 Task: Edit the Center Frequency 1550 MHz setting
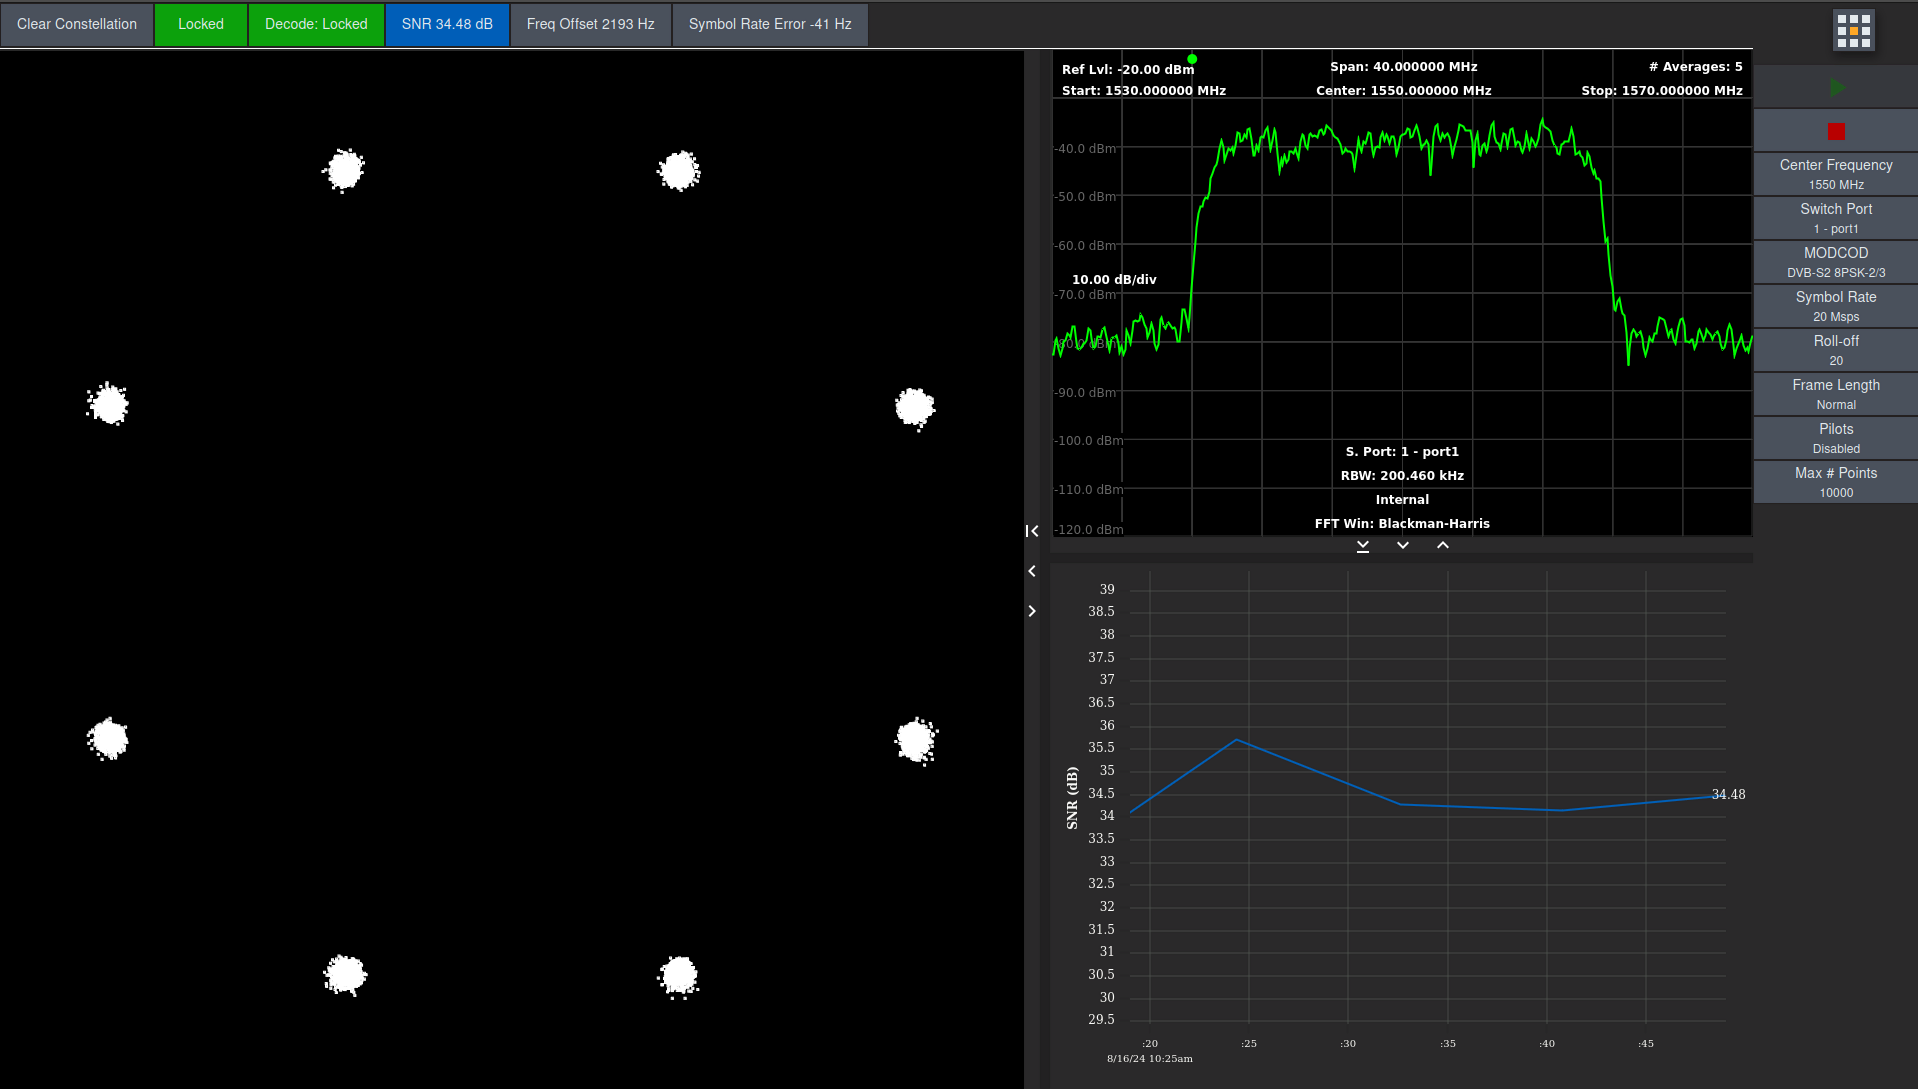pos(1835,174)
